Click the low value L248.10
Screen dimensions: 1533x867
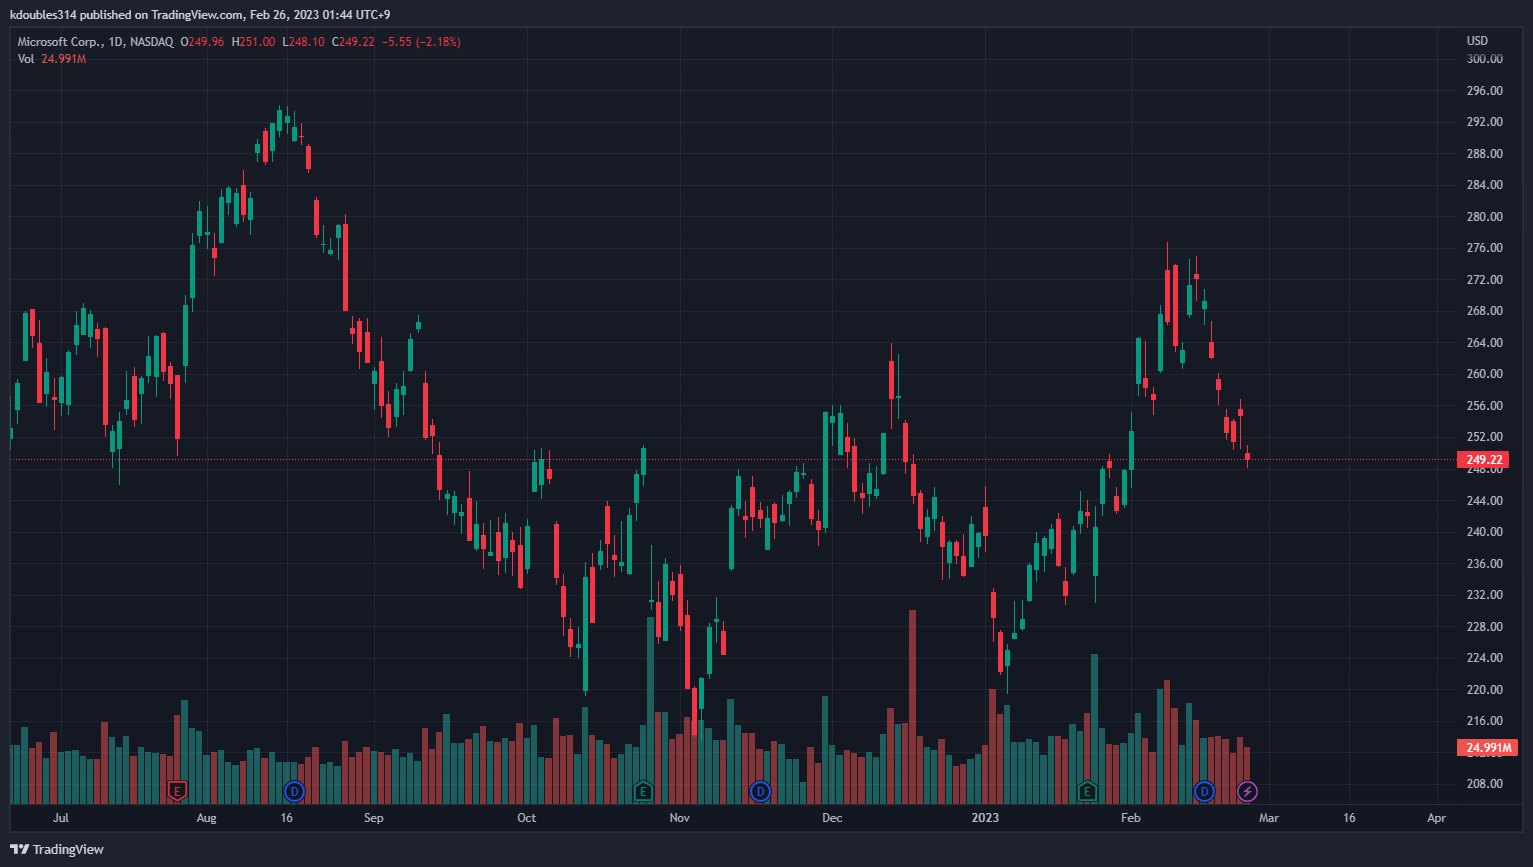tap(303, 42)
